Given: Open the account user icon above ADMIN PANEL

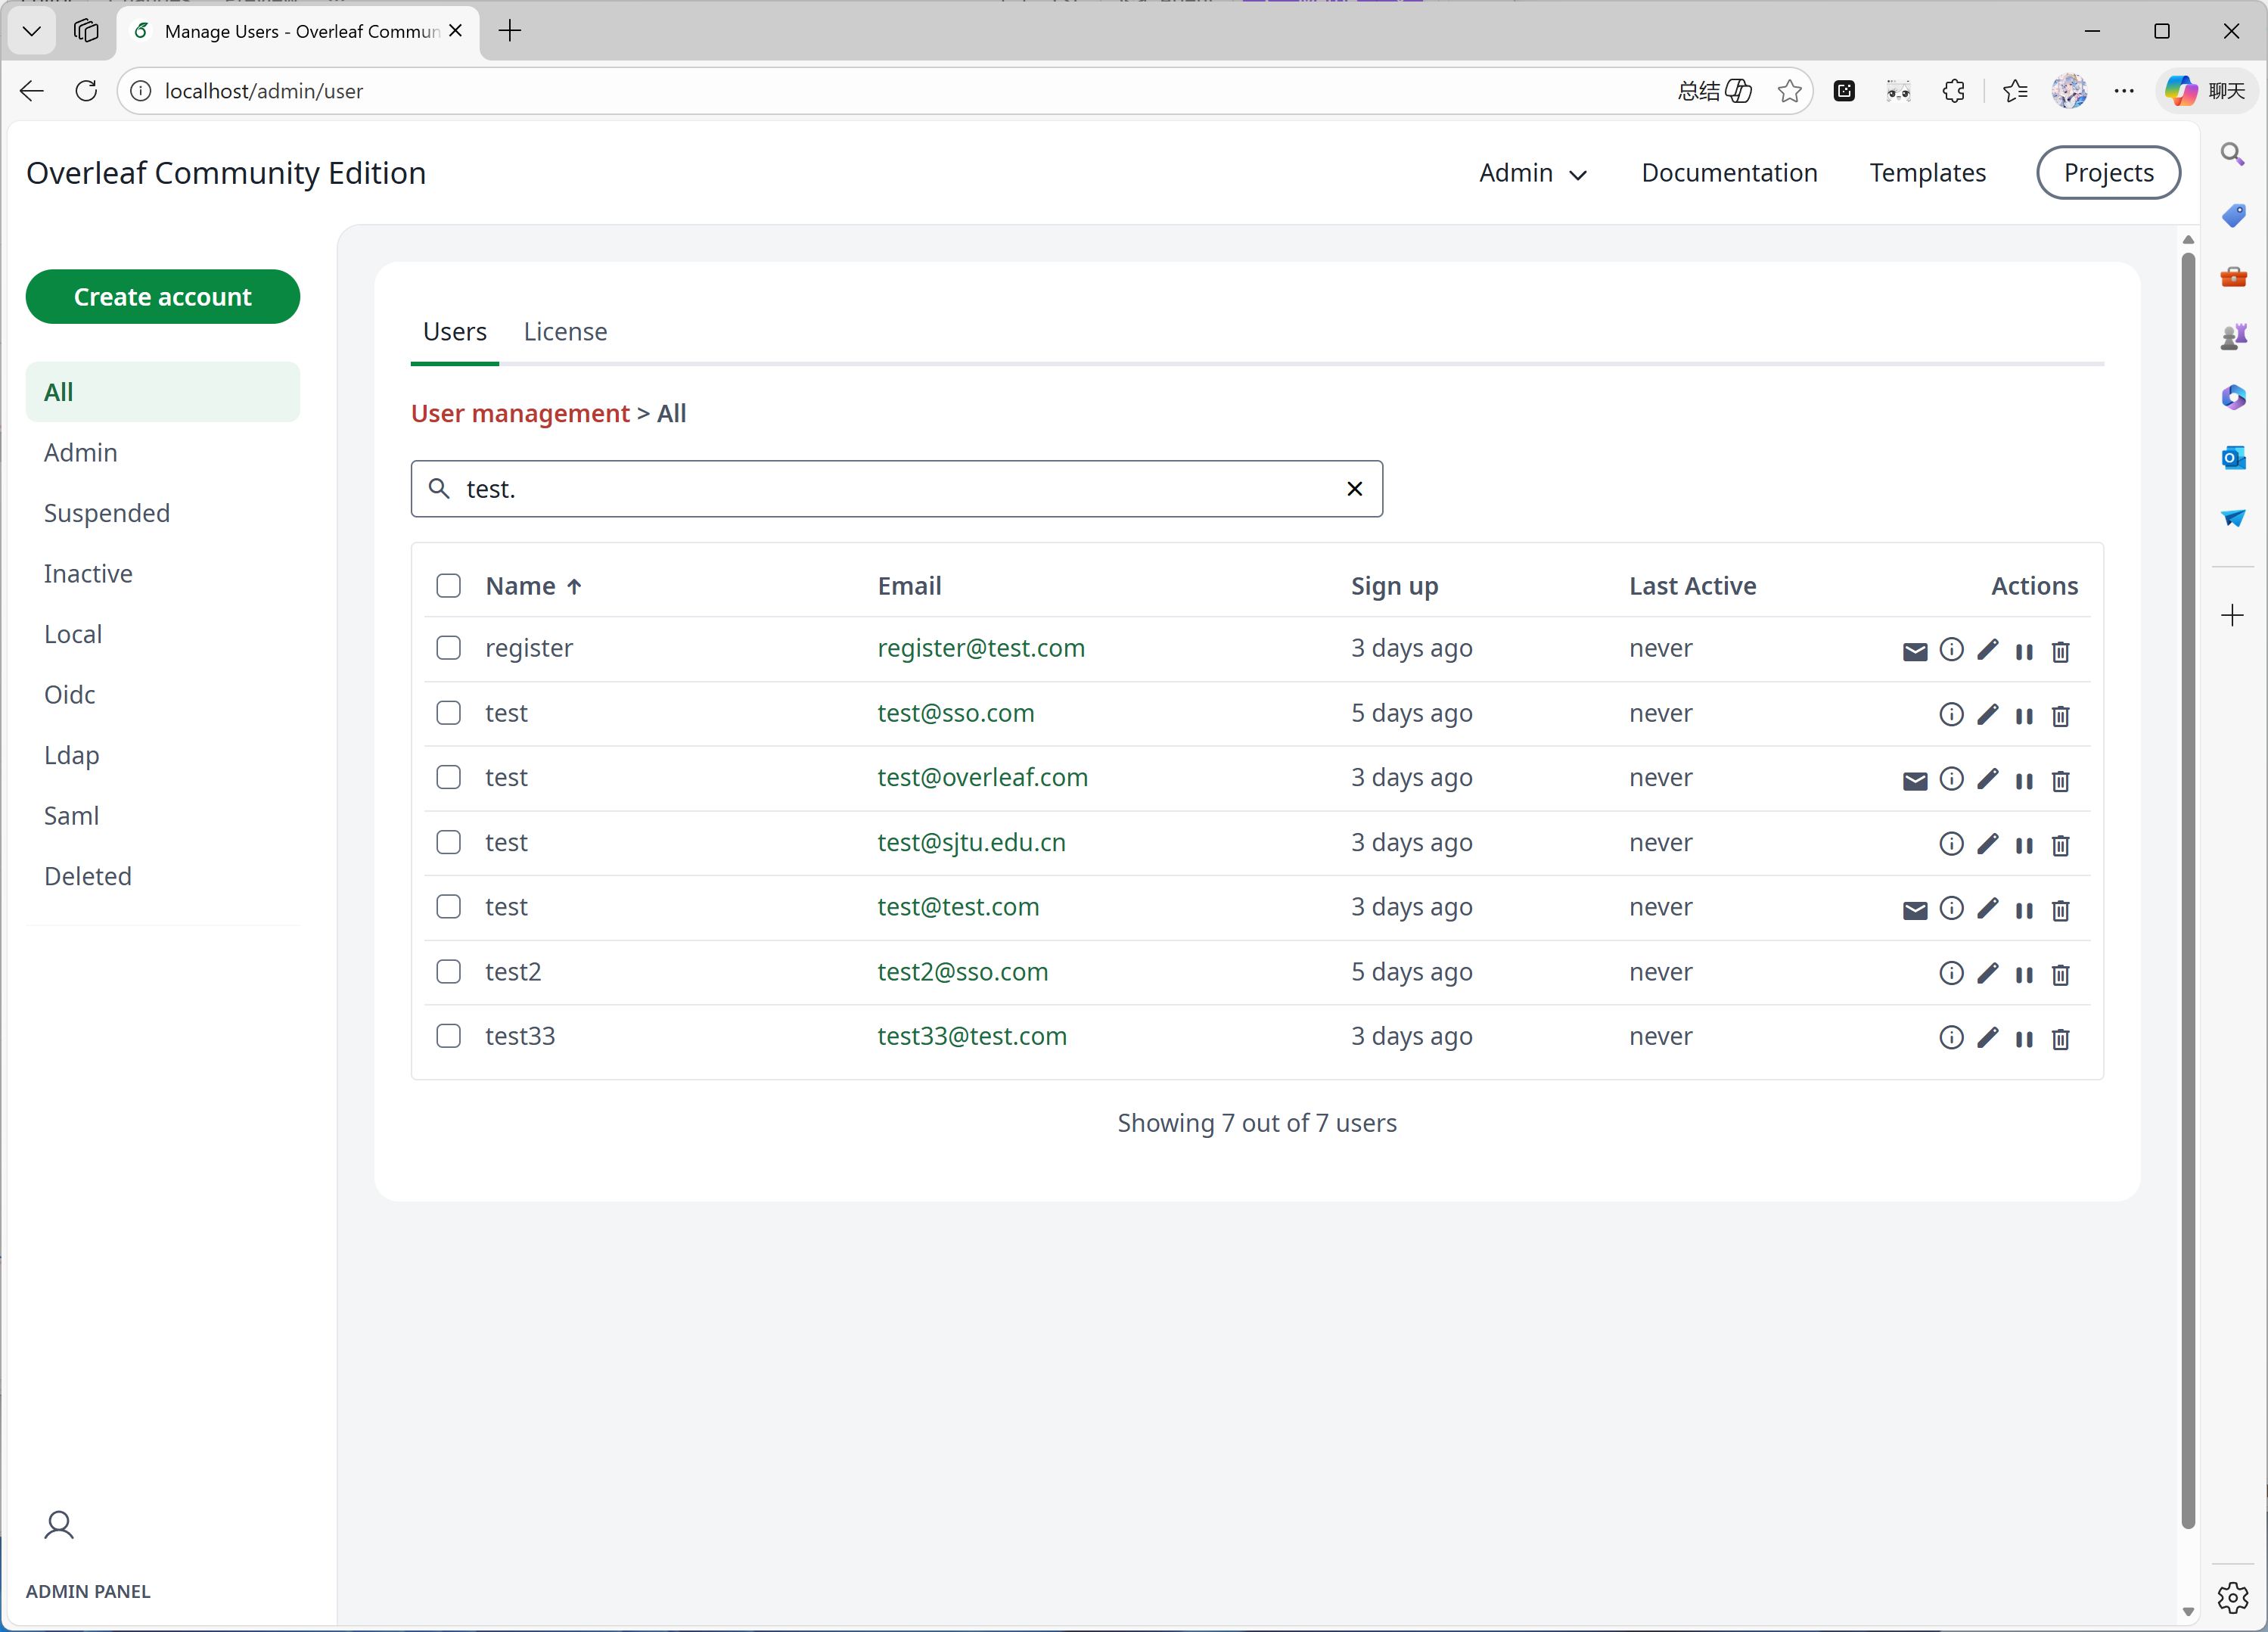Looking at the screenshot, I should coord(59,1524).
